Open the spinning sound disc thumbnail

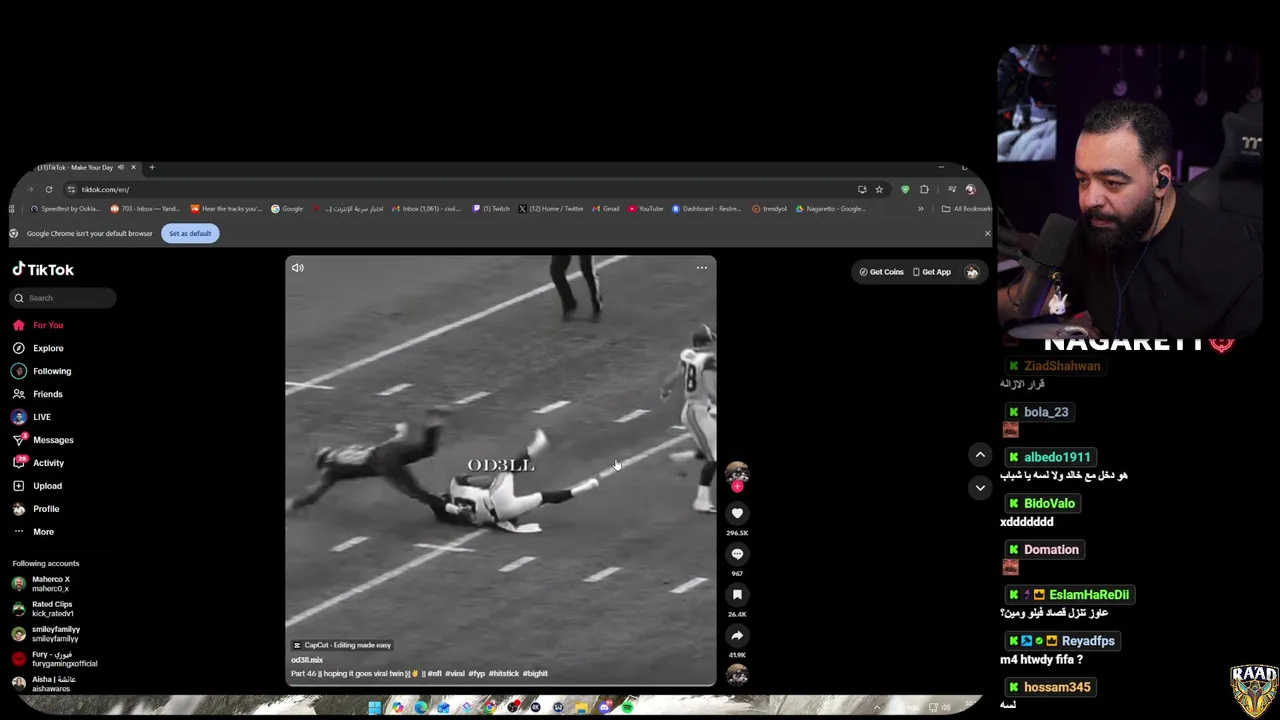[737, 675]
